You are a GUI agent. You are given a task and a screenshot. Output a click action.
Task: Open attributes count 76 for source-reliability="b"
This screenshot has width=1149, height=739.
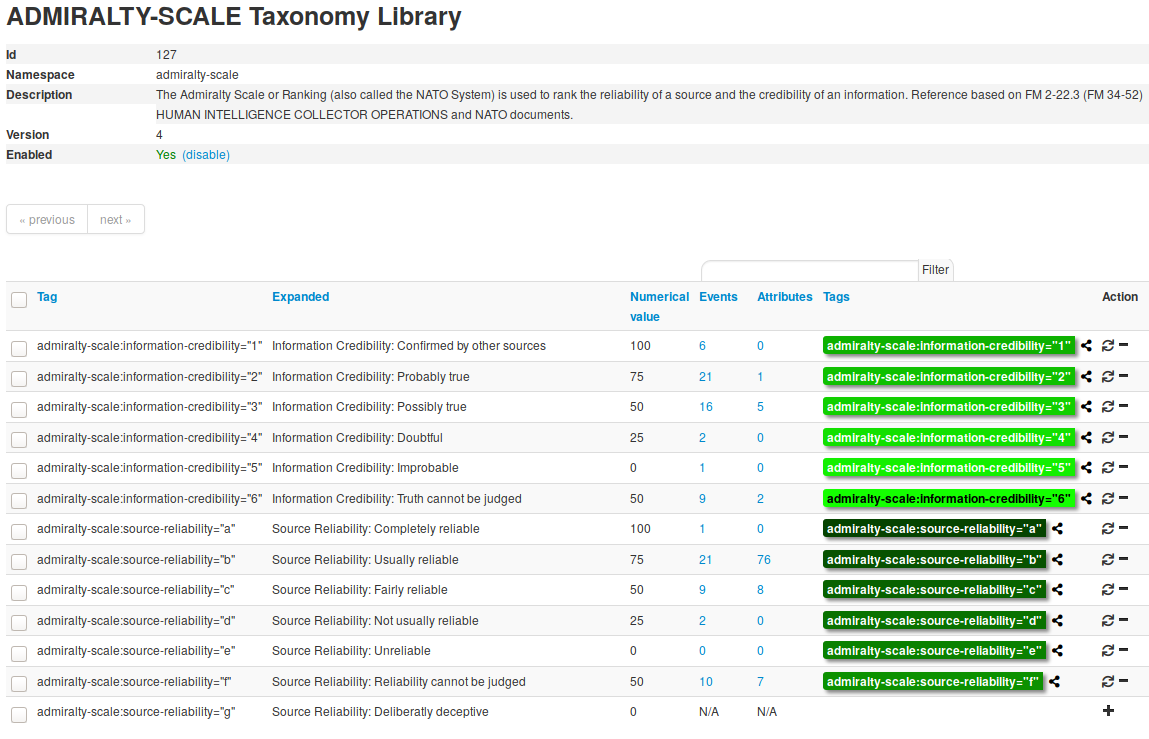tap(764, 559)
